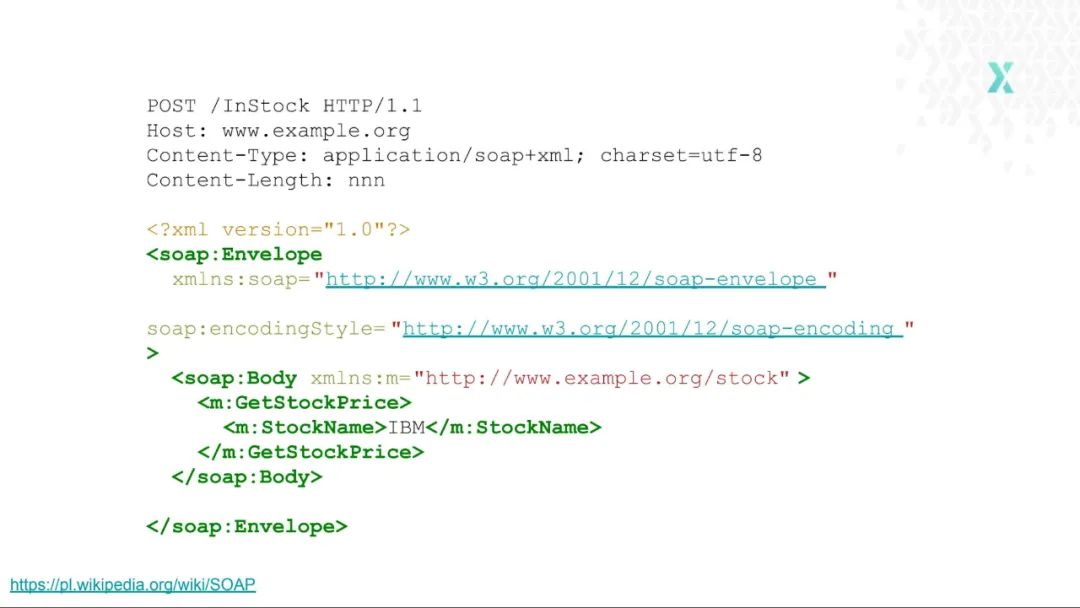
Task: Open the soap-envelope w3.org link
Action: click(x=575, y=280)
